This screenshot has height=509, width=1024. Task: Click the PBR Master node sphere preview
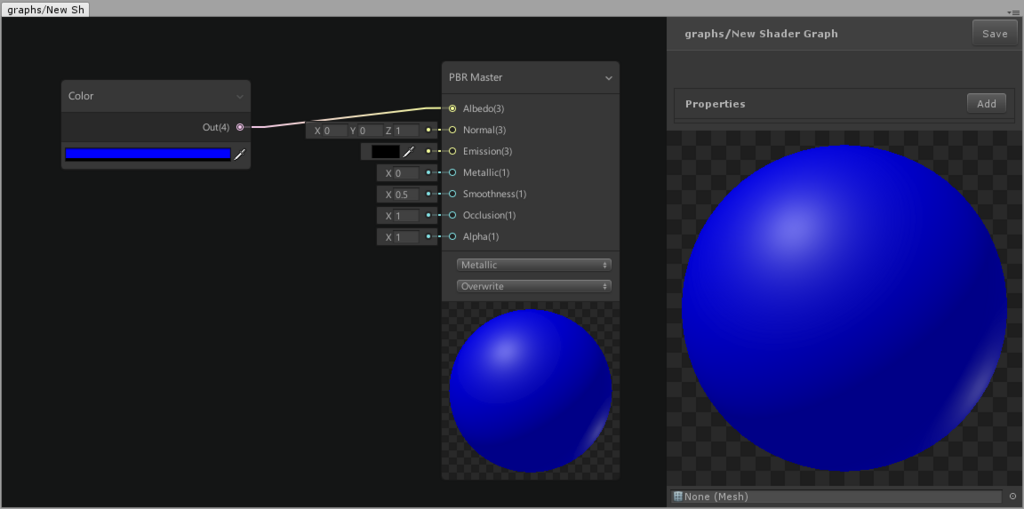[x=530, y=391]
